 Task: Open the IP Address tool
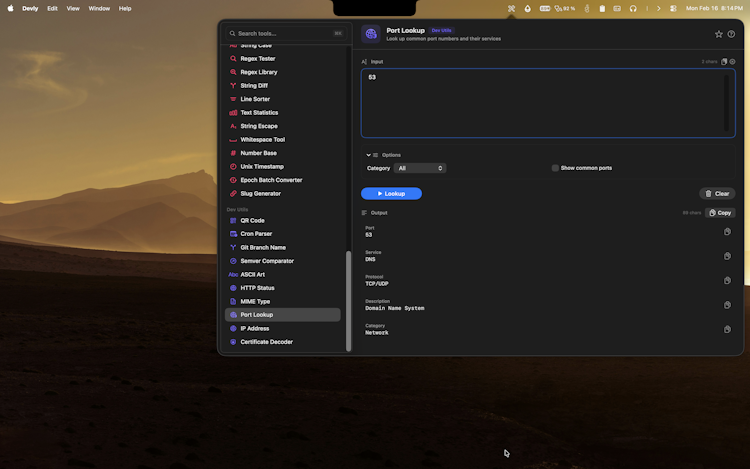(x=282, y=328)
